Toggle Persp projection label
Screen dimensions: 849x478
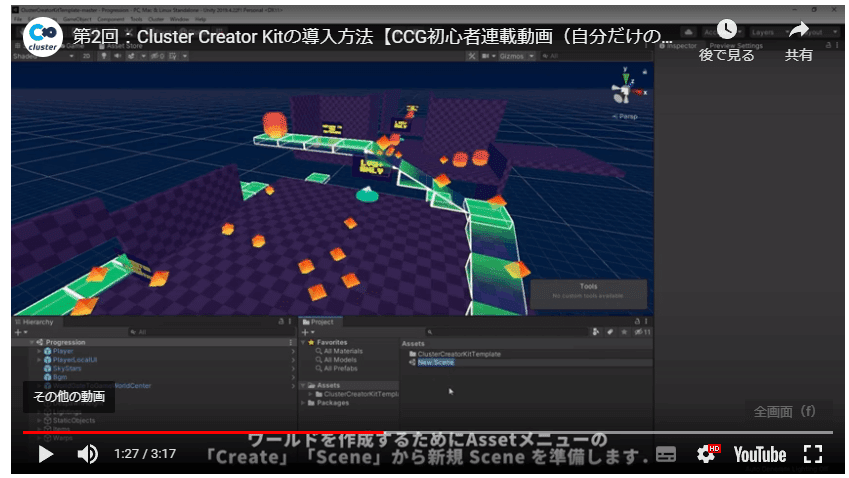tap(625, 116)
